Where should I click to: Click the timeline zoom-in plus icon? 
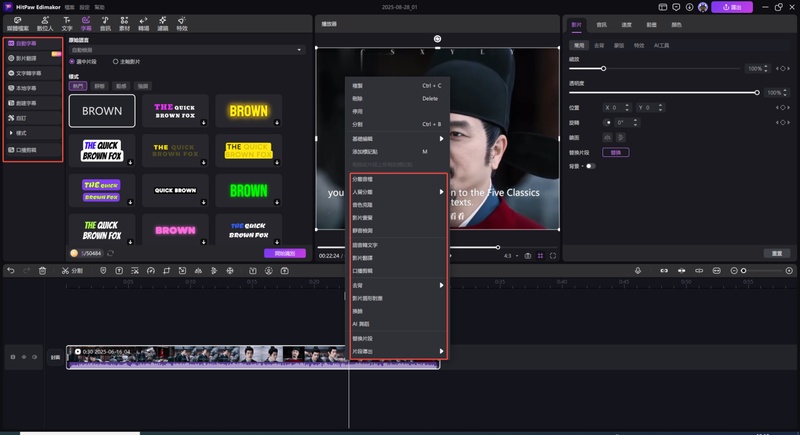(x=789, y=271)
